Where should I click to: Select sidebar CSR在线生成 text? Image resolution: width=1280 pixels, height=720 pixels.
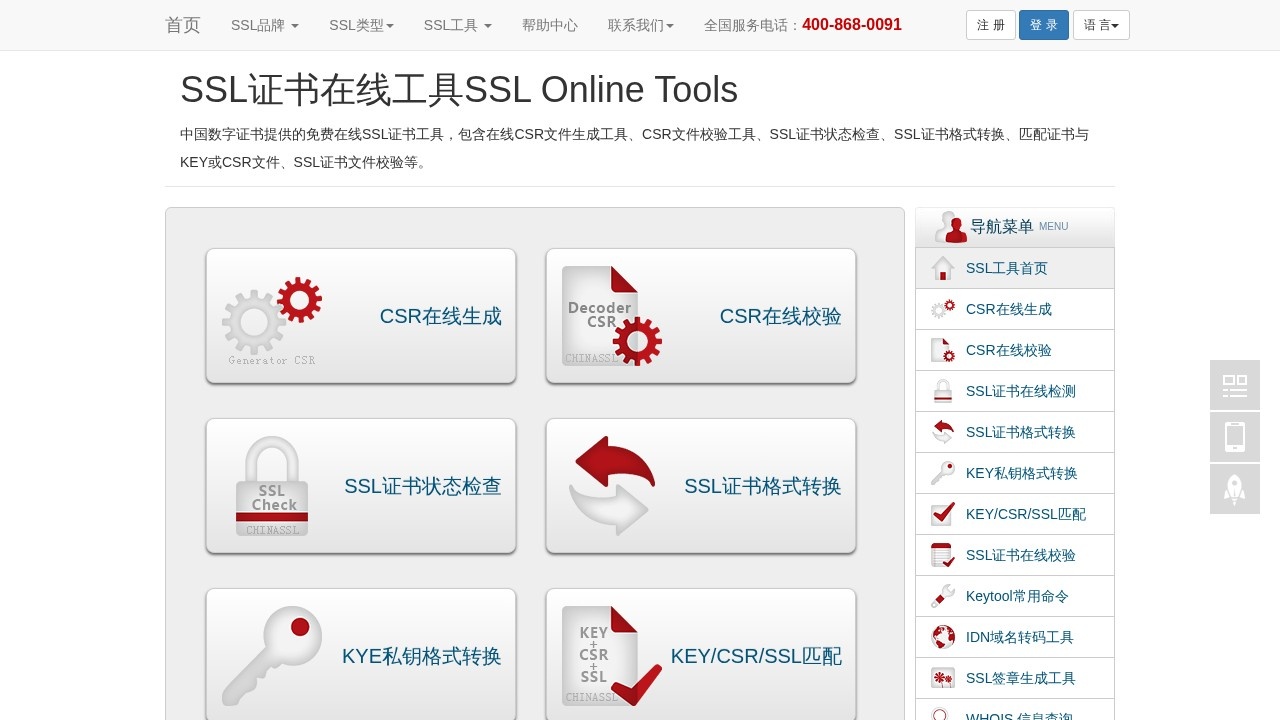1009,309
